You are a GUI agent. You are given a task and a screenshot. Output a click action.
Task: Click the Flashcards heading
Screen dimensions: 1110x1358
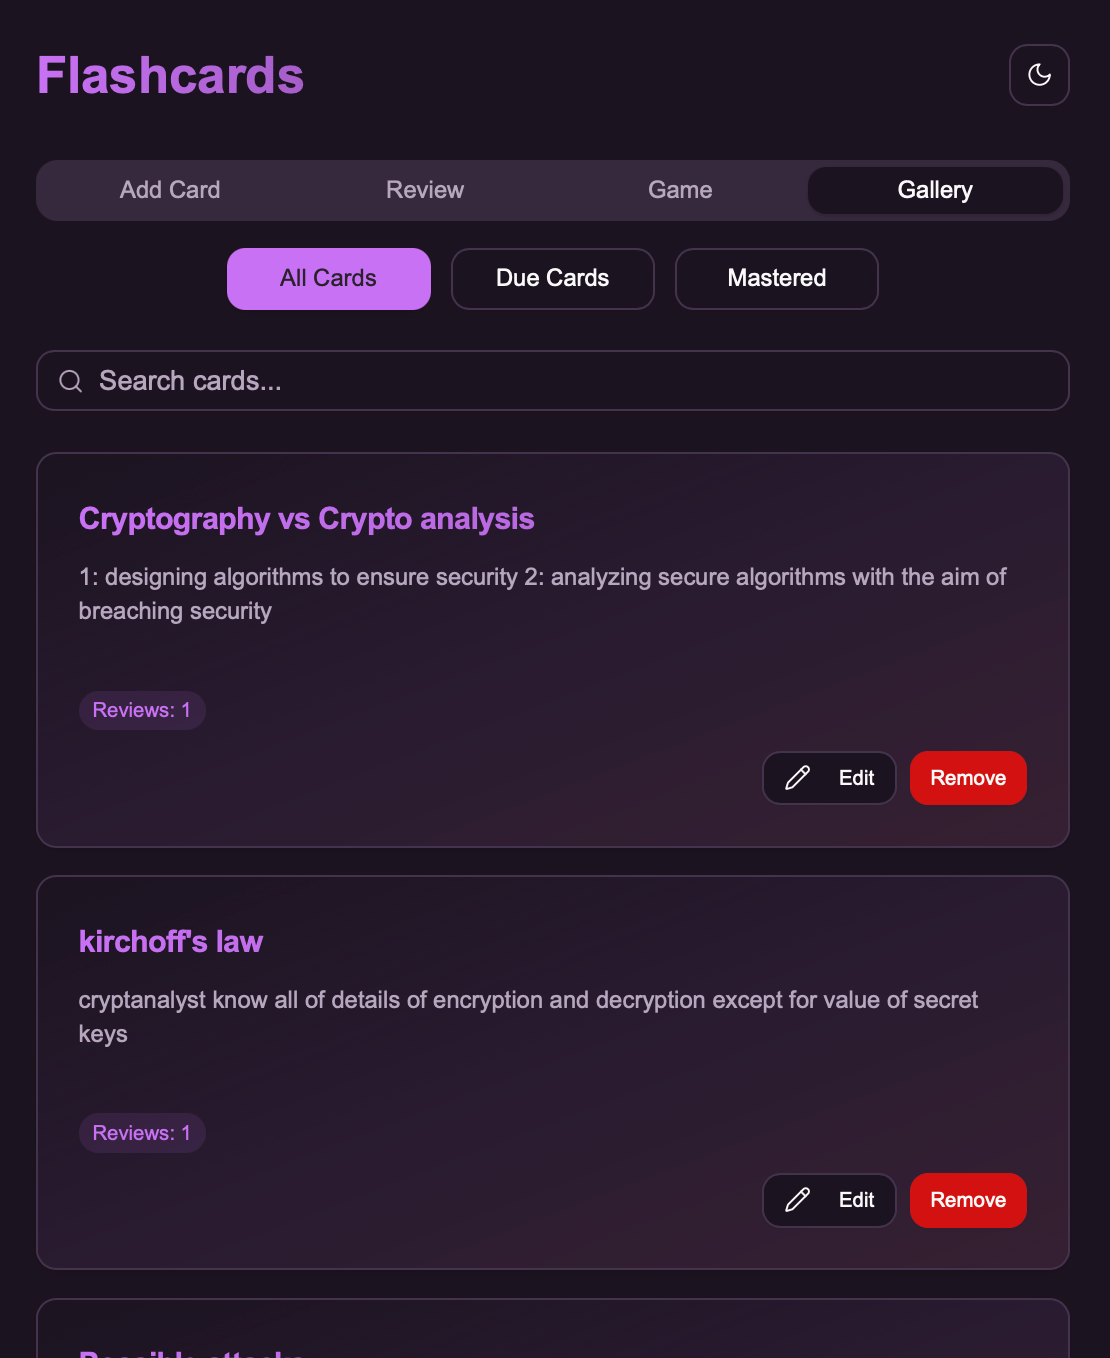[x=170, y=76]
